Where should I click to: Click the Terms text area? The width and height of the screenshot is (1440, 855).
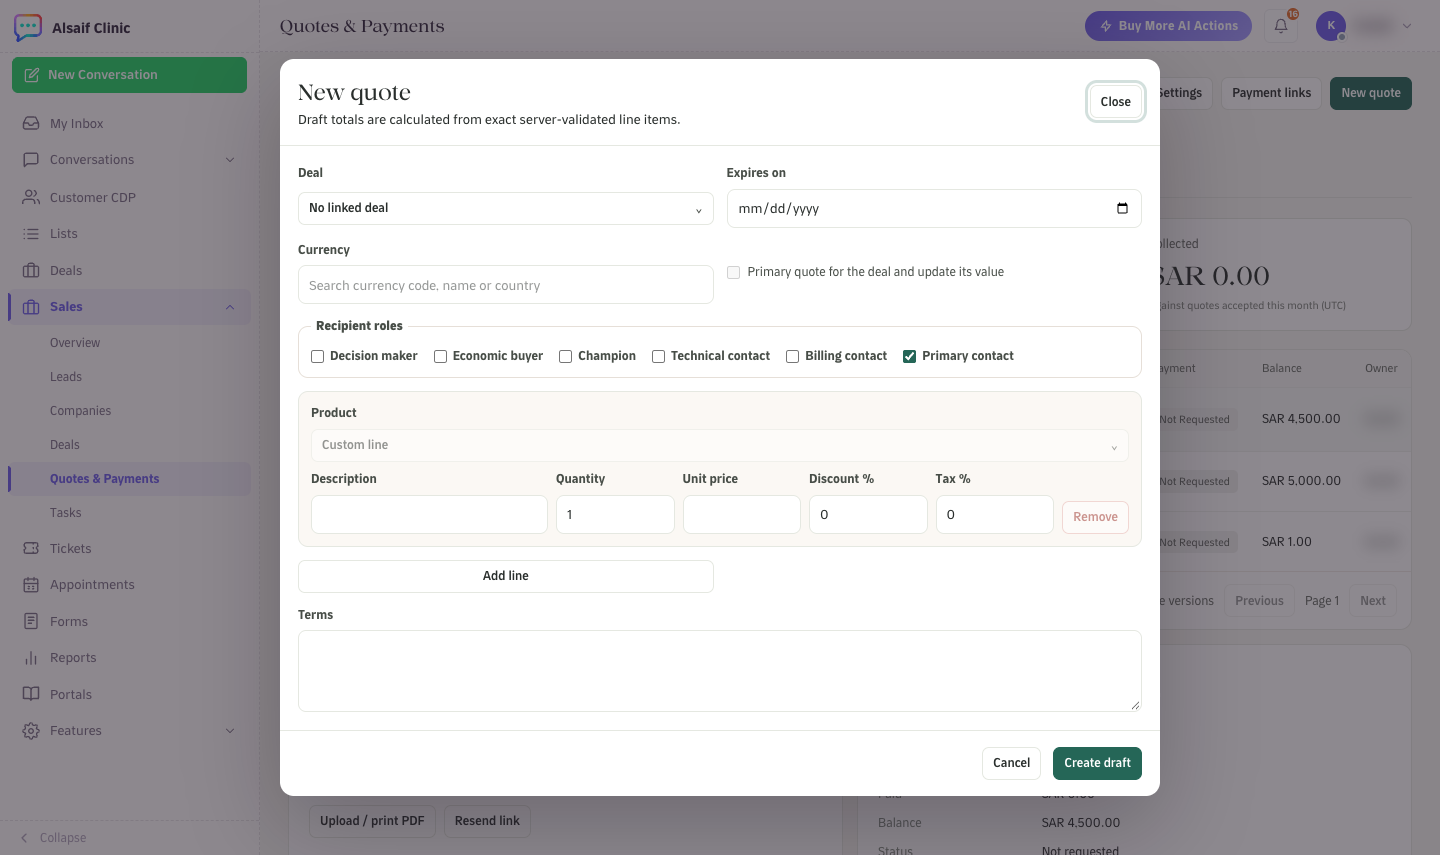tap(720, 671)
